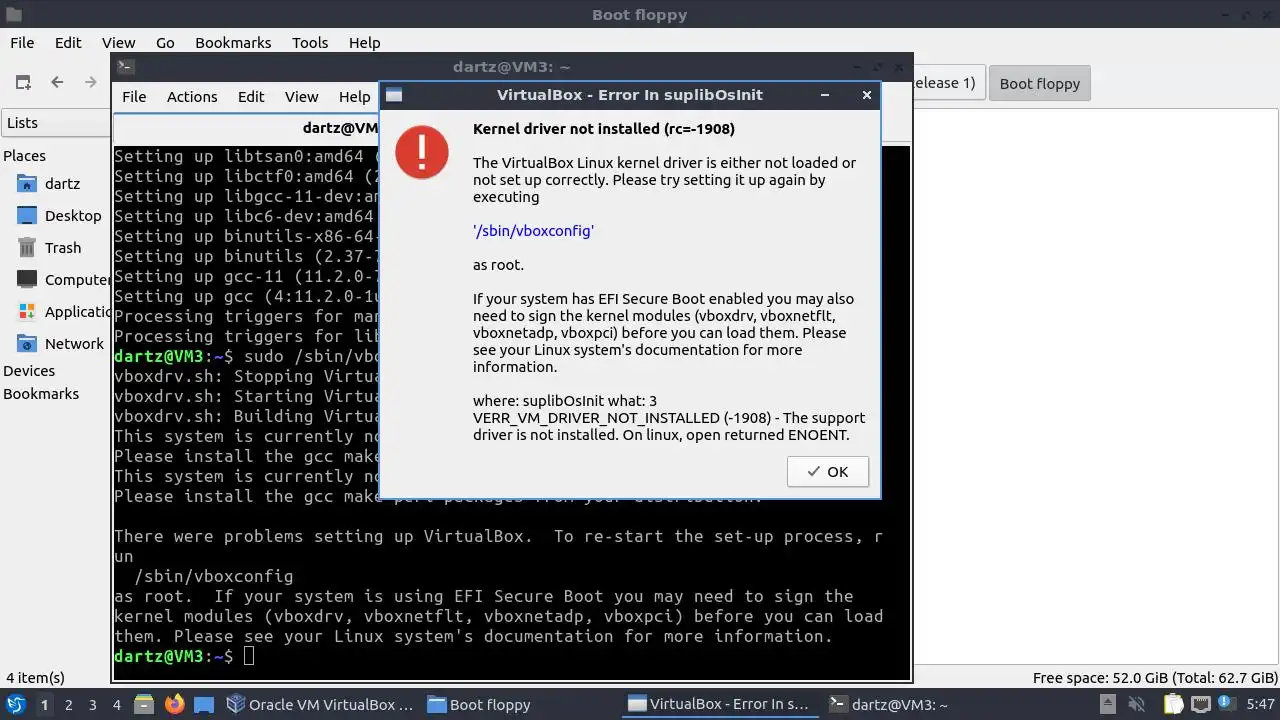Viewport: 1280px width, 720px height.
Task: Switch to workspace 3
Action: (92, 705)
